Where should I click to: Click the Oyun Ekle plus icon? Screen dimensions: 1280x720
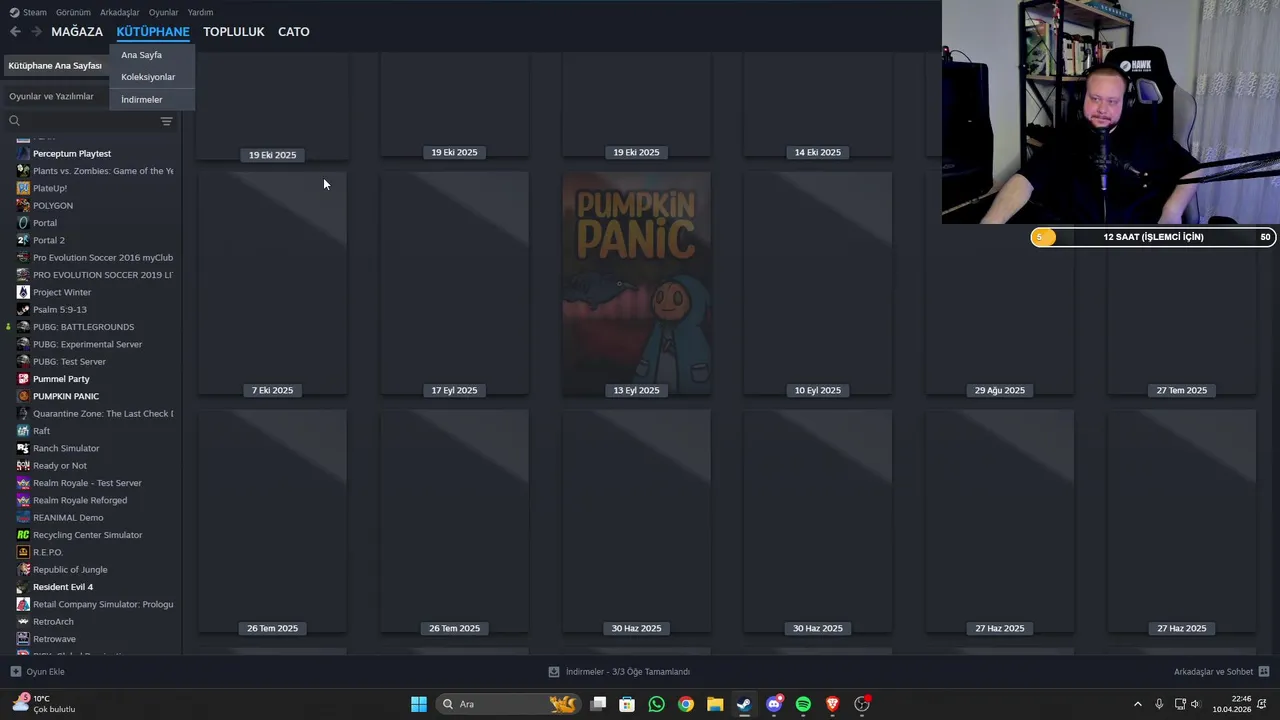pyautogui.click(x=15, y=672)
